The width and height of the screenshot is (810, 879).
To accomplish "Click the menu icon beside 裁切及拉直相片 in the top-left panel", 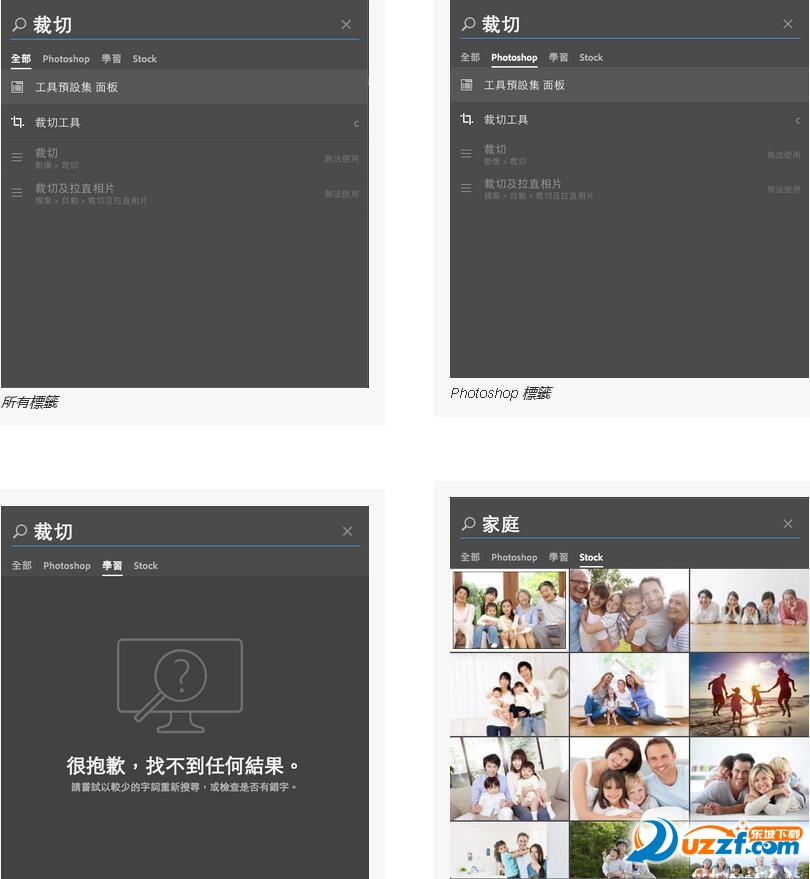I will pyautogui.click(x=17, y=192).
